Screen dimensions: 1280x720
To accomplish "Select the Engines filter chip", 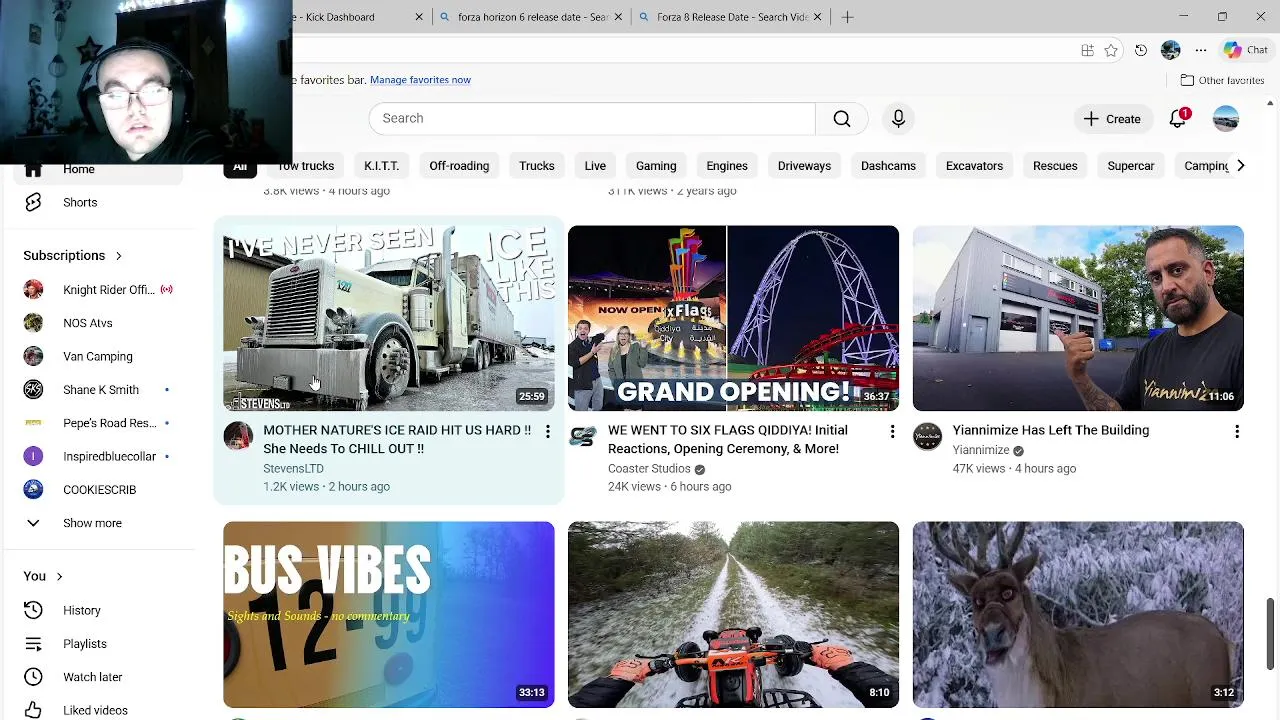I will (x=727, y=166).
